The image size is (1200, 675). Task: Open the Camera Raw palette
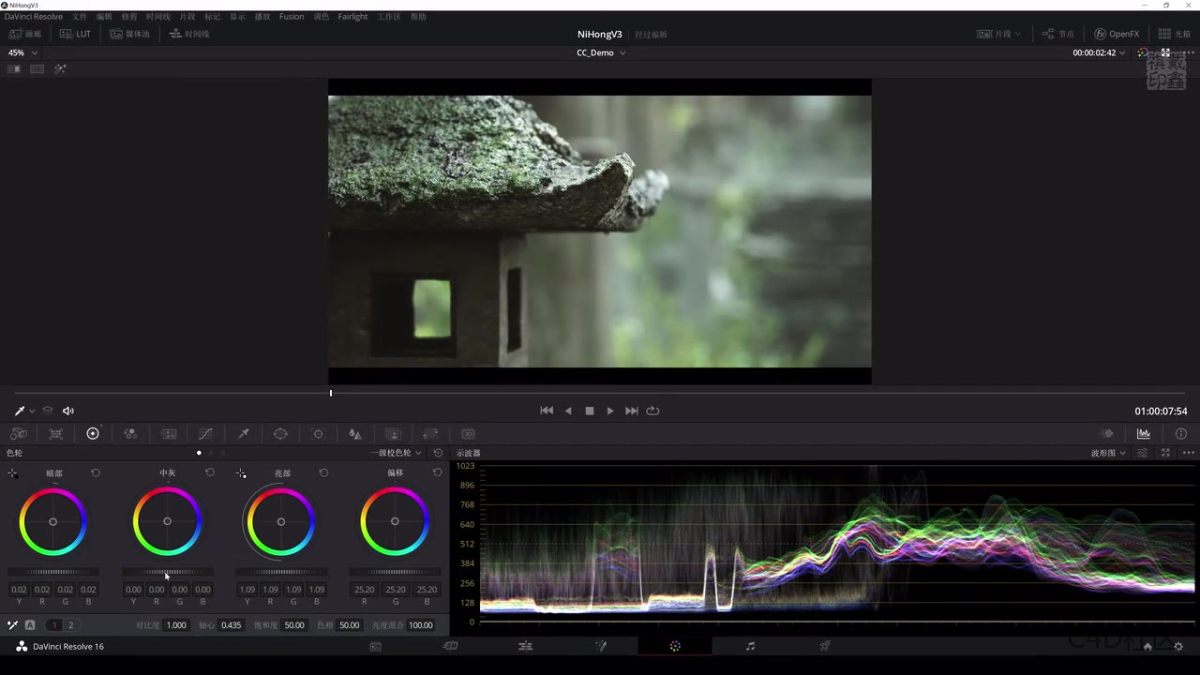coord(18,434)
